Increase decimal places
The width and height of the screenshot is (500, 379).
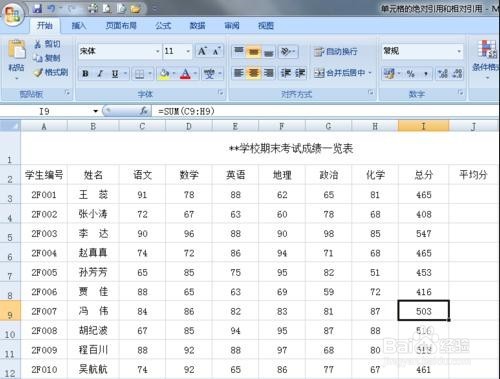(443, 74)
